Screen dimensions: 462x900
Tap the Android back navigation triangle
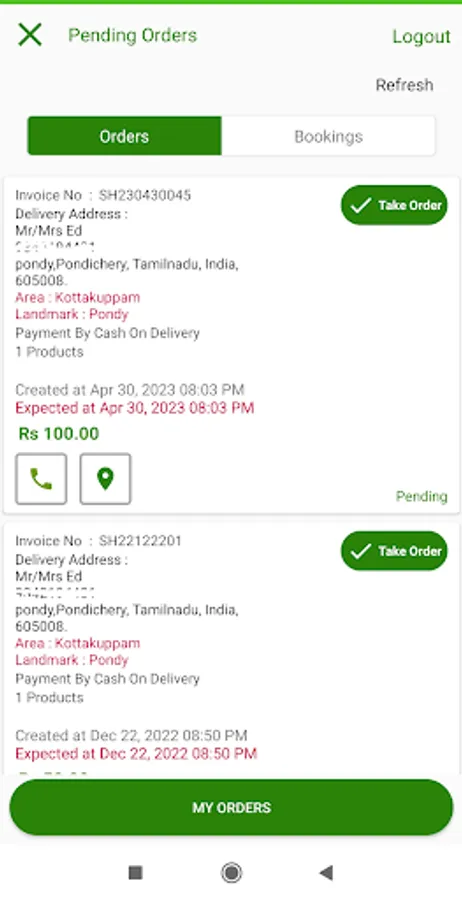(x=326, y=873)
